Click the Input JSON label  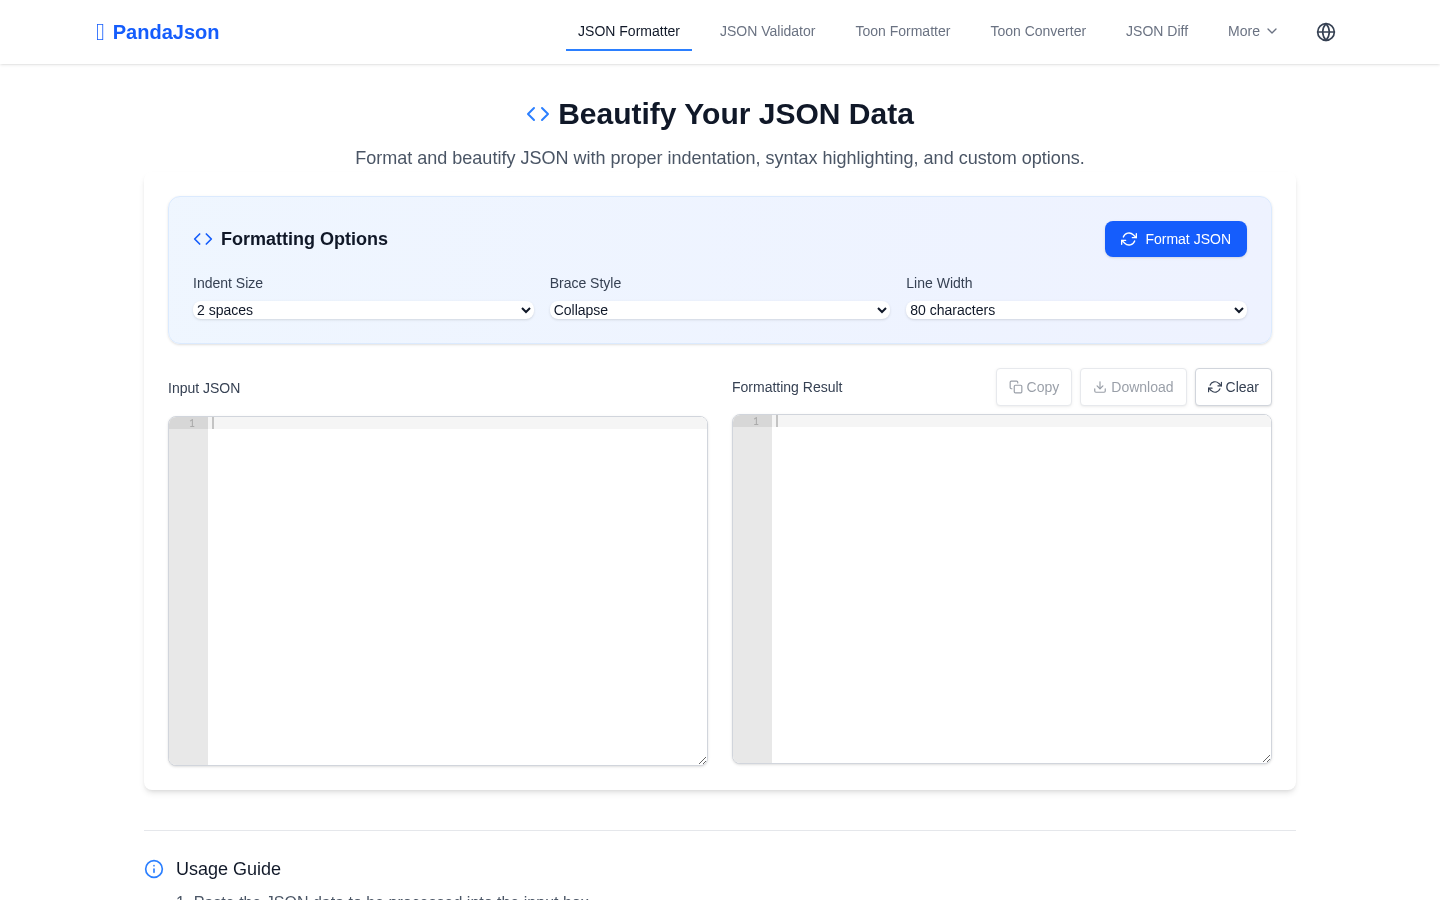[x=204, y=388]
